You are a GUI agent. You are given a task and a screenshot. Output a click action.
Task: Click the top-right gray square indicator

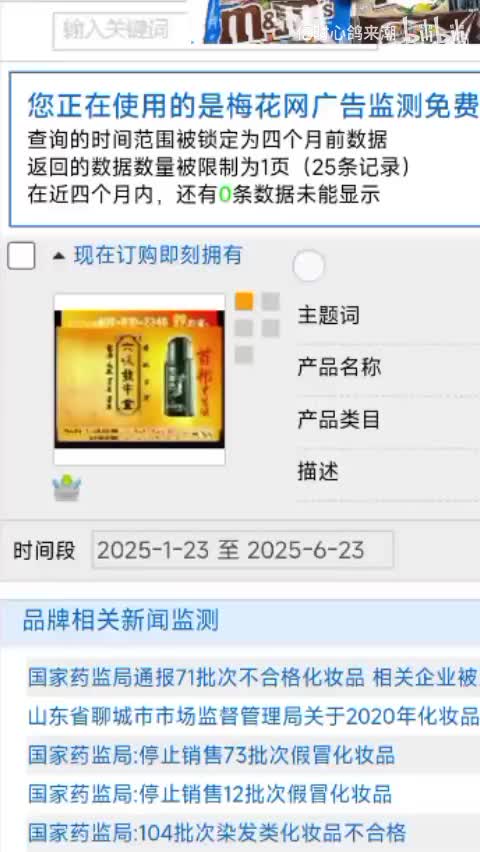(270, 301)
